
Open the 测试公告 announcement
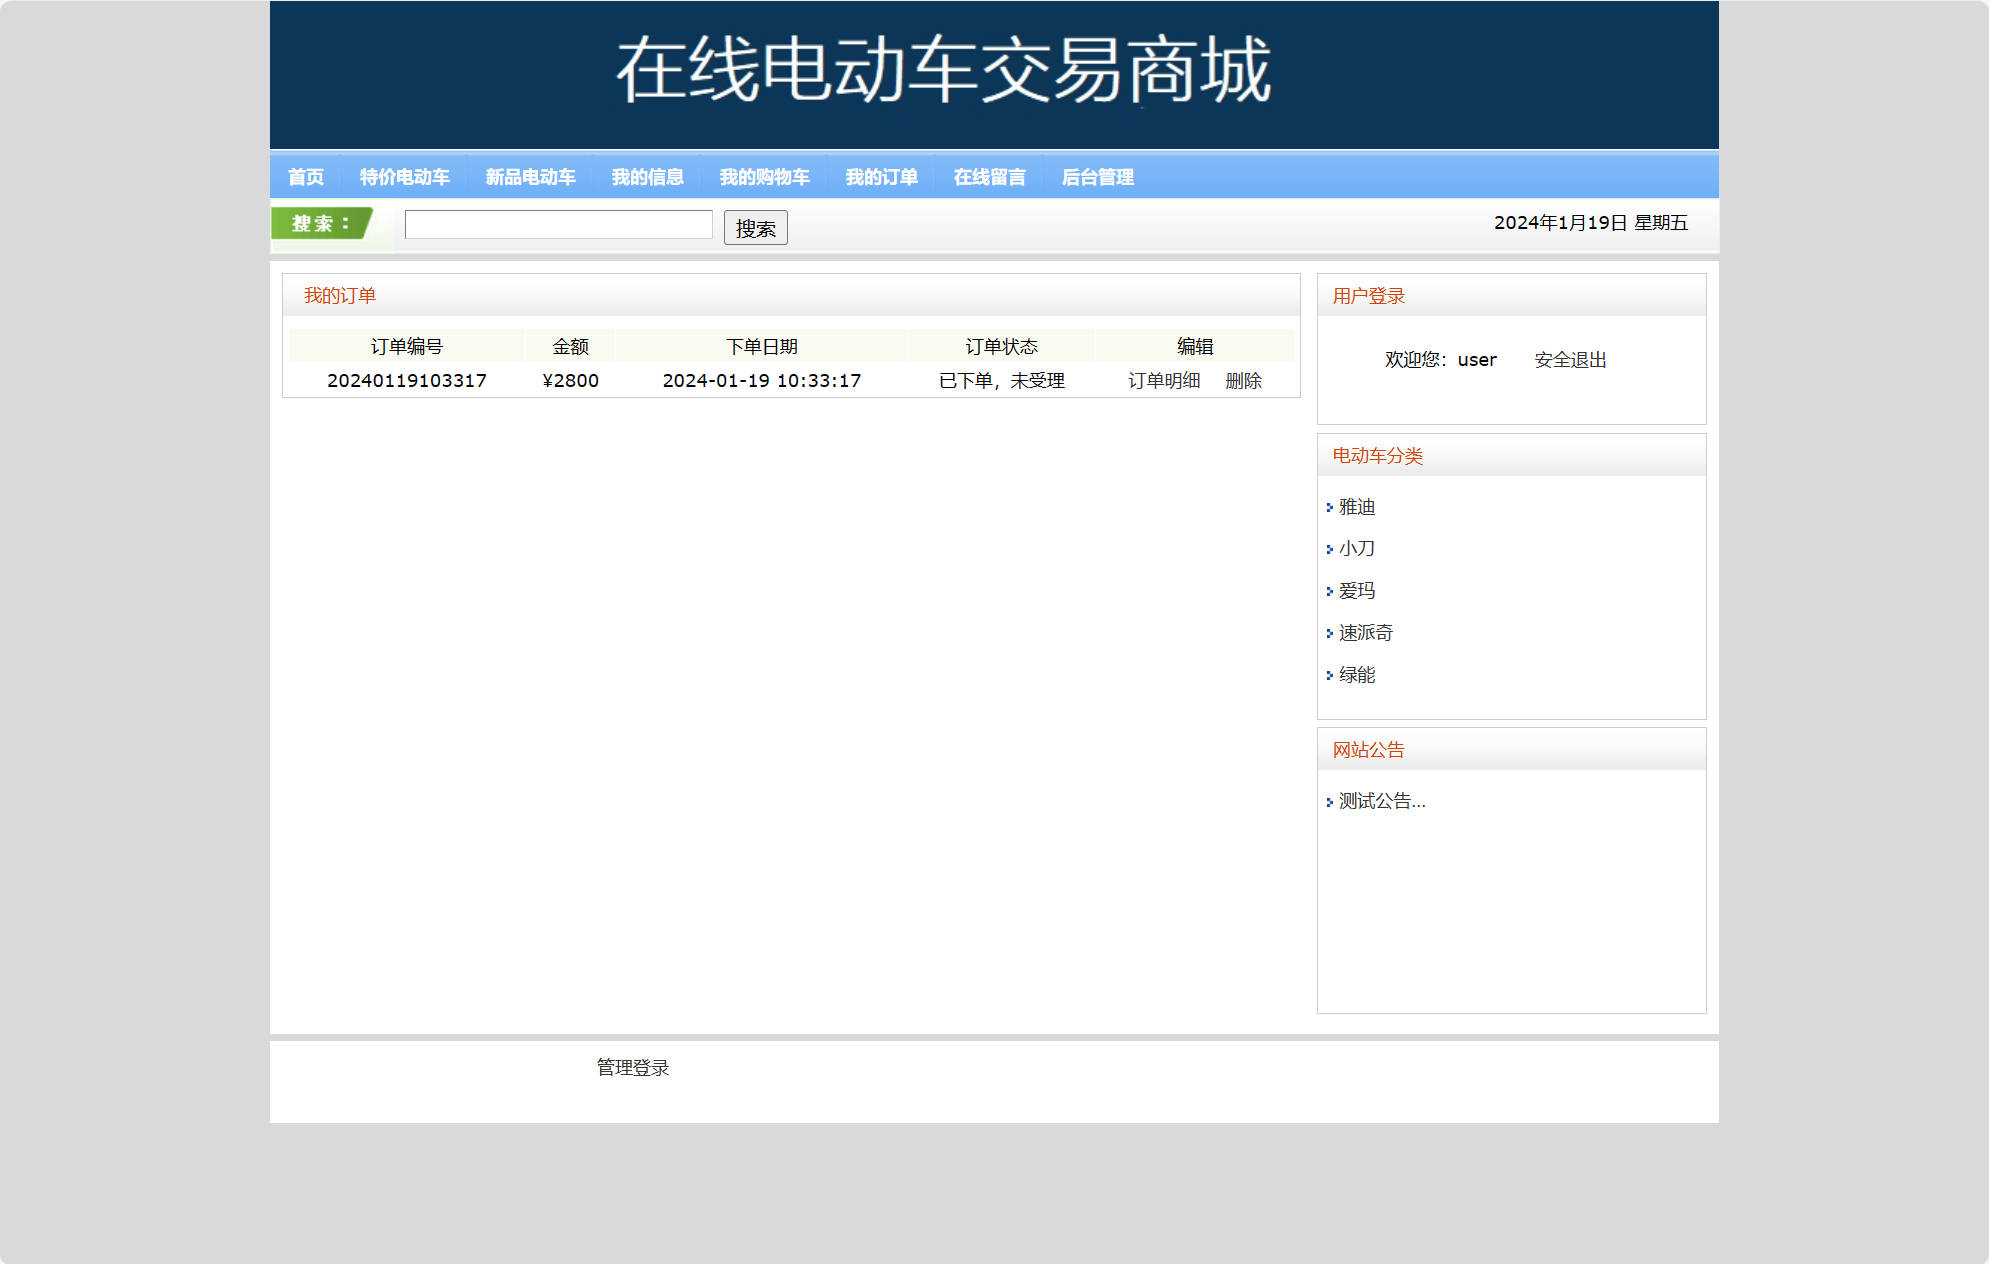pos(1381,801)
